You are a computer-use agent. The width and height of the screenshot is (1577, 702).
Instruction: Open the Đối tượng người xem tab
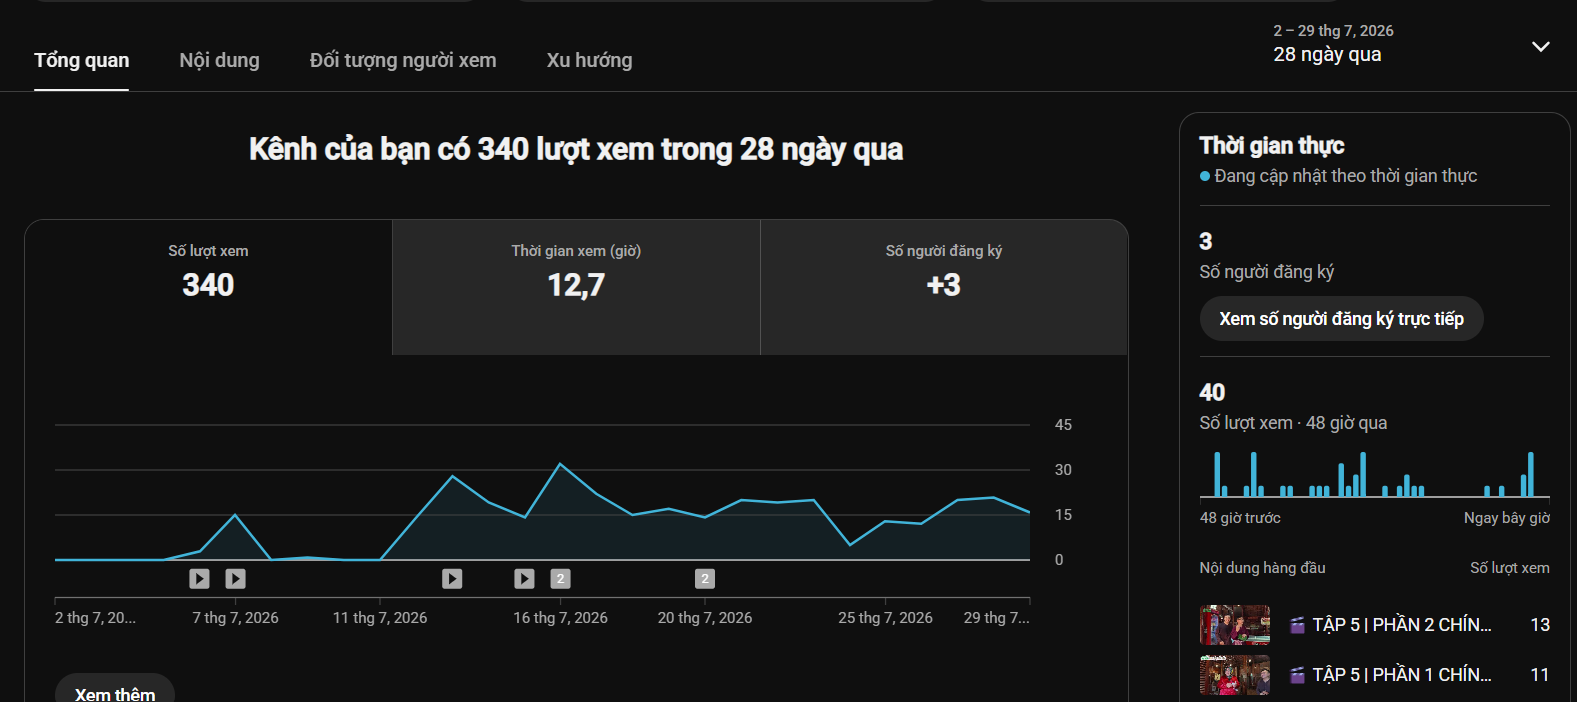(x=403, y=60)
